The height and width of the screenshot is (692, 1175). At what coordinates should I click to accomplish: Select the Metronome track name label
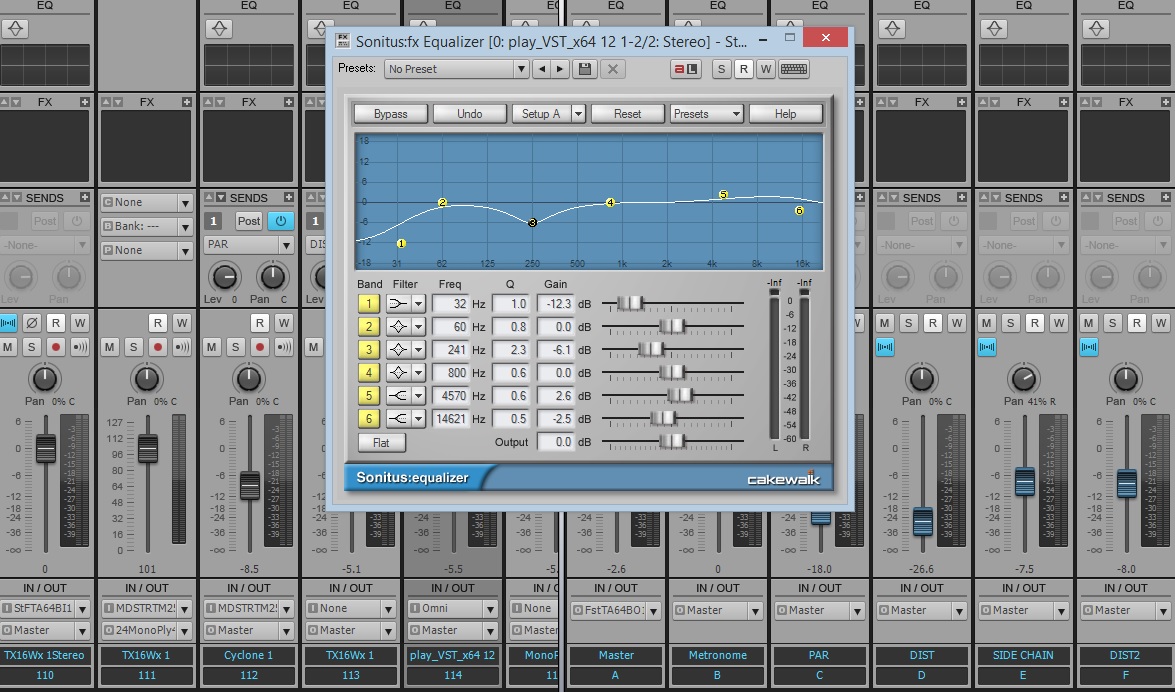pyautogui.click(x=718, y=655)
